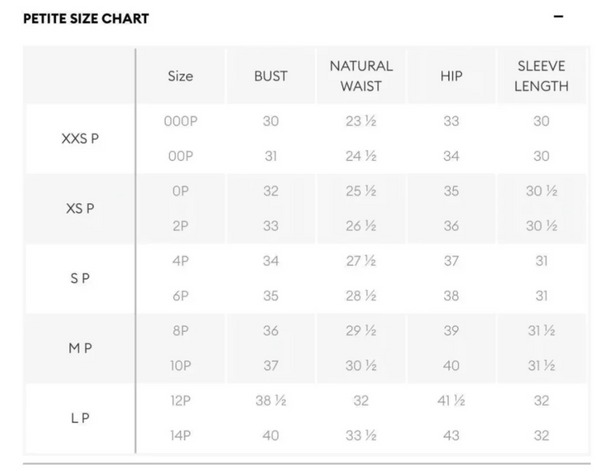Click the 000P size cell
The height and width of the screenshot is (476, 600).
tap(181, 121)
